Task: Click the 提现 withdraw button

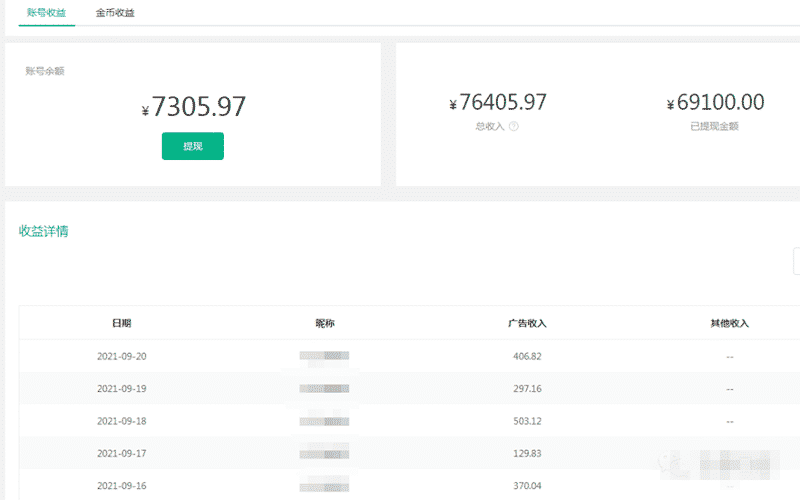Action: pyautogui.click(x=193, y=146)
